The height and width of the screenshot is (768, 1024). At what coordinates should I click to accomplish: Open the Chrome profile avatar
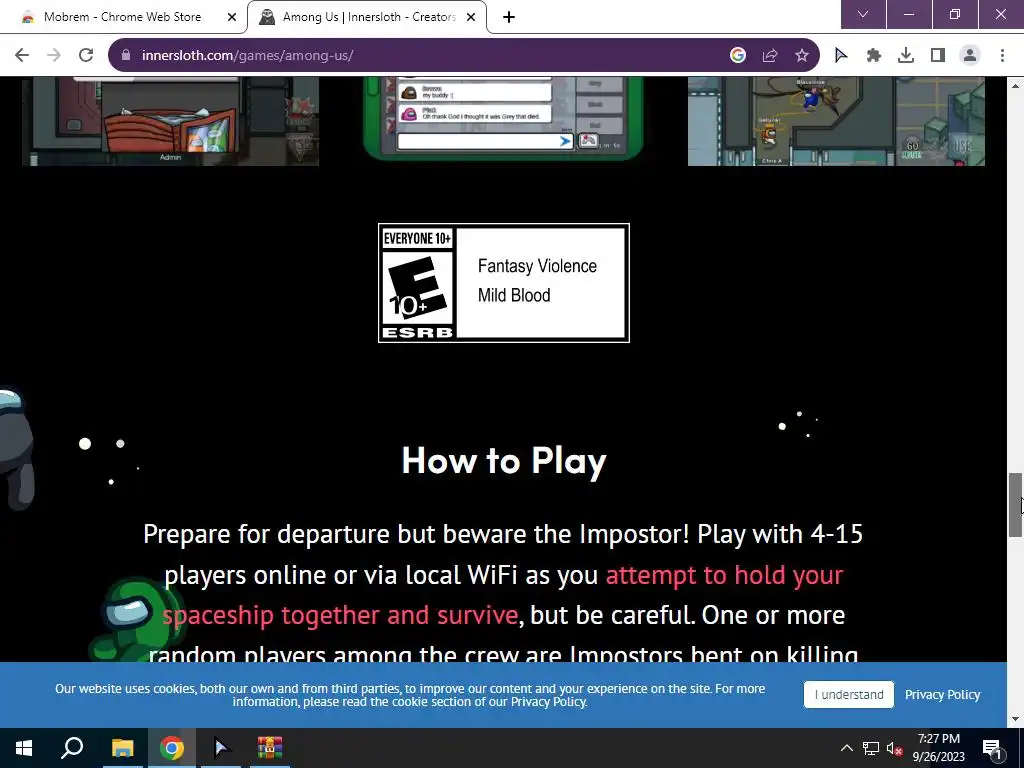970,56
